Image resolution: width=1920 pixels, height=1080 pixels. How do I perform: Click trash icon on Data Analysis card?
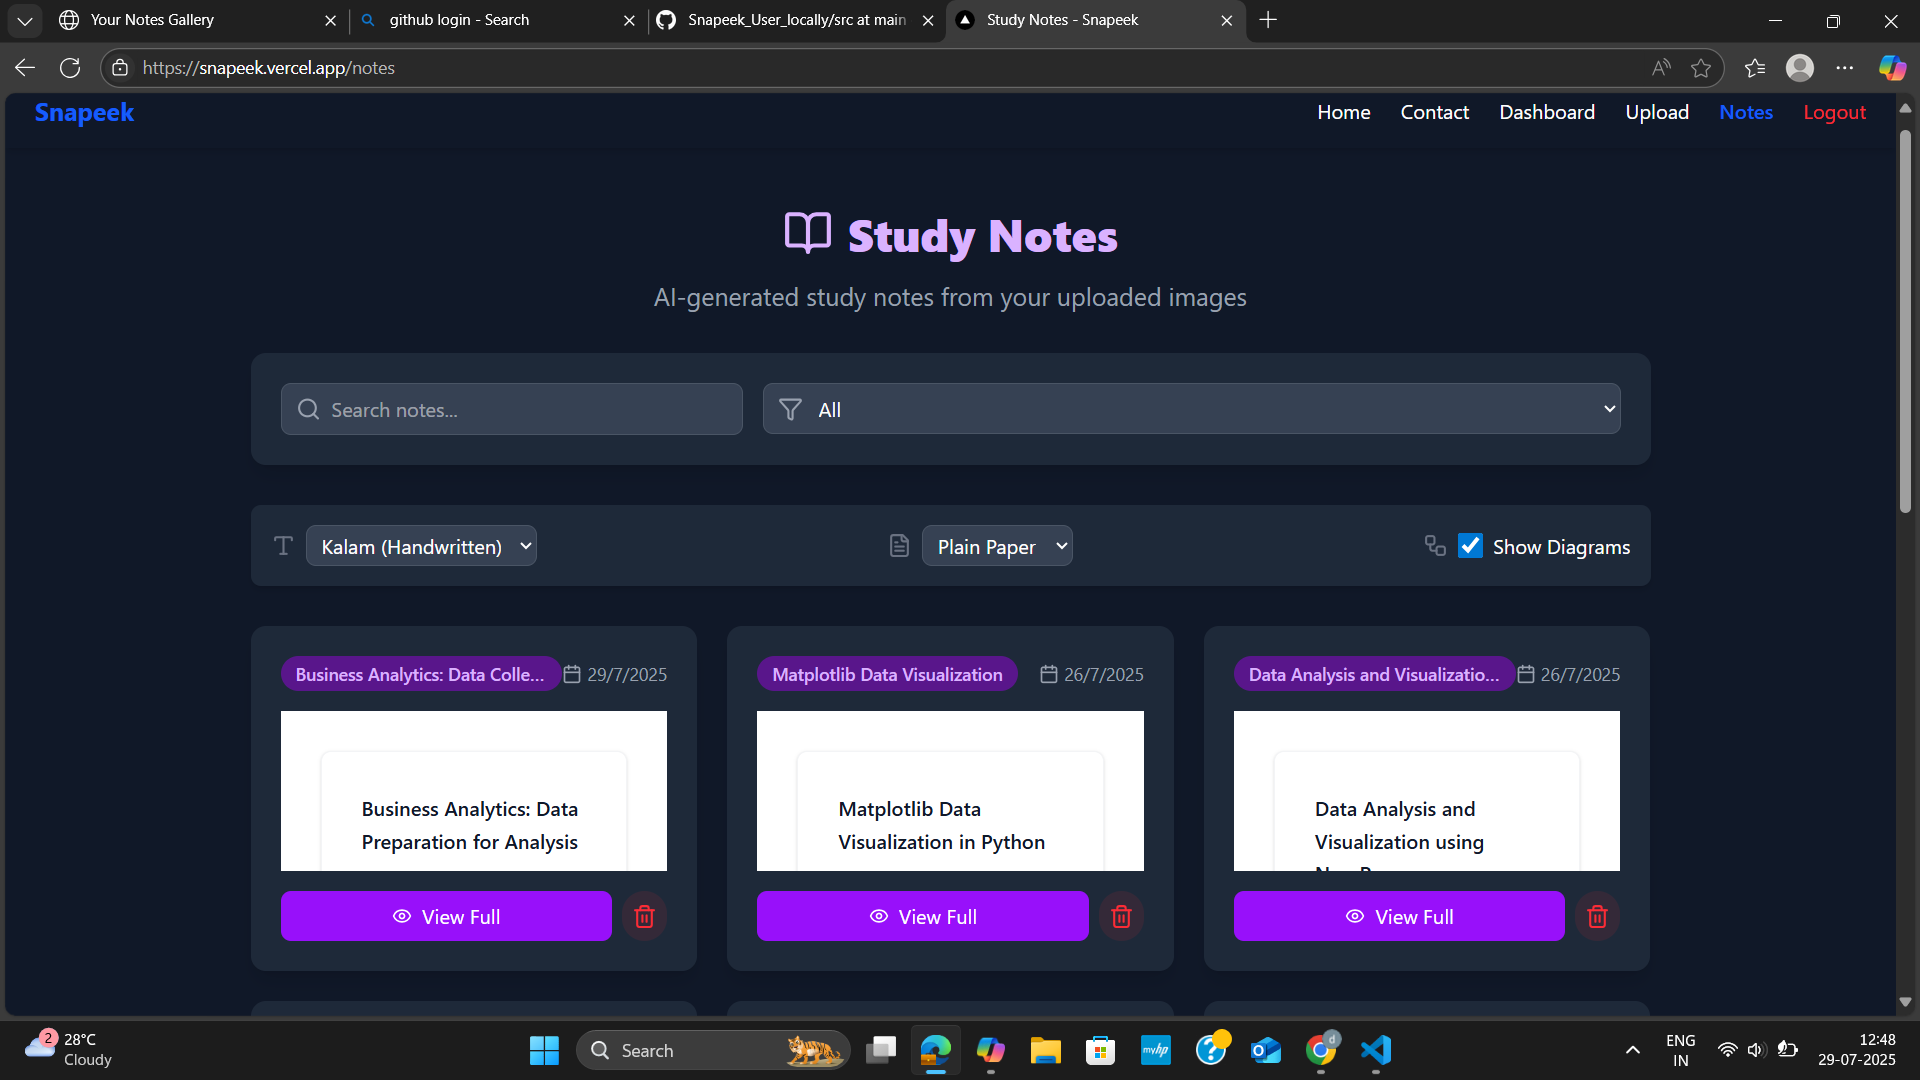1597,916
